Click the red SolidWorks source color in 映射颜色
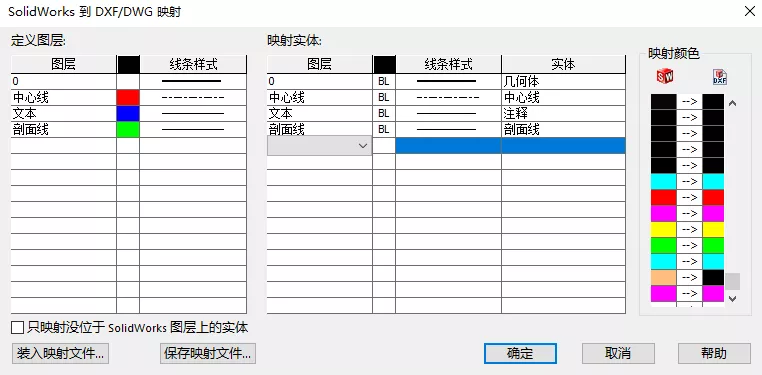762x375 pixels. [663, 197]
